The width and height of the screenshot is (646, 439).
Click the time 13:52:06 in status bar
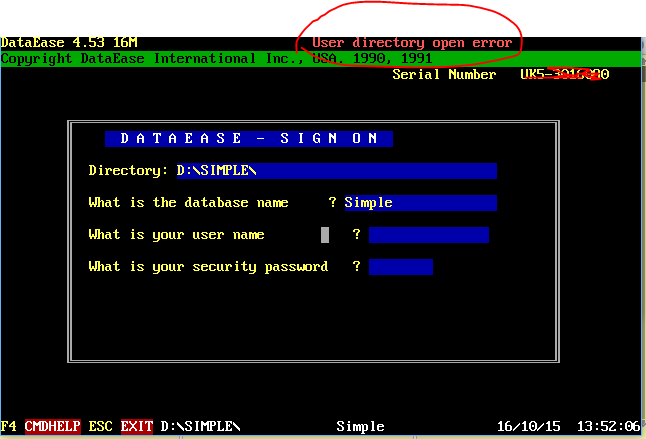point(609,426)
